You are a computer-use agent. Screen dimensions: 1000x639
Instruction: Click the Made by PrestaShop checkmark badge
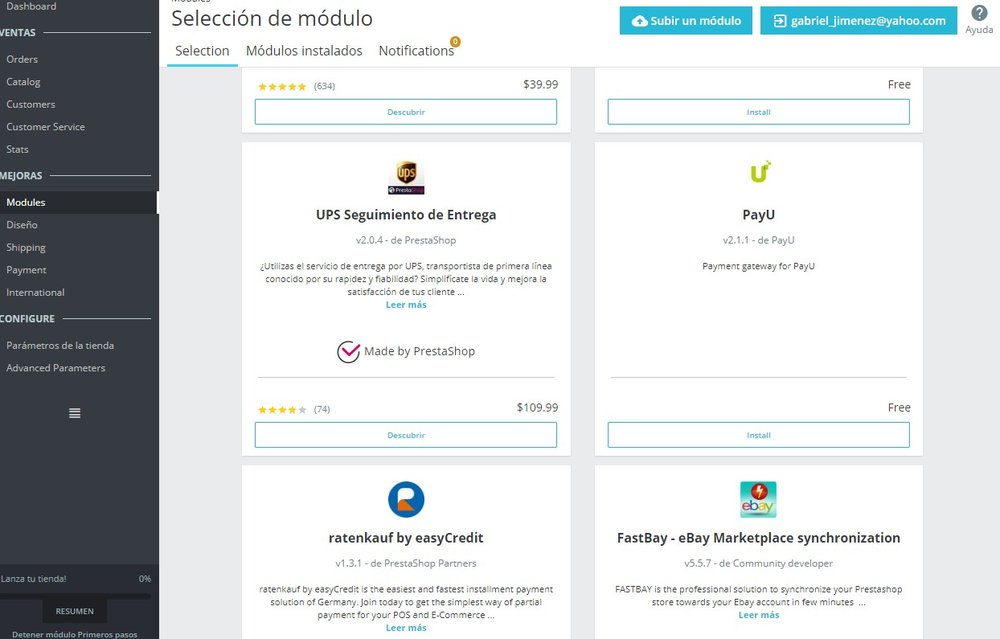(348, 351)
